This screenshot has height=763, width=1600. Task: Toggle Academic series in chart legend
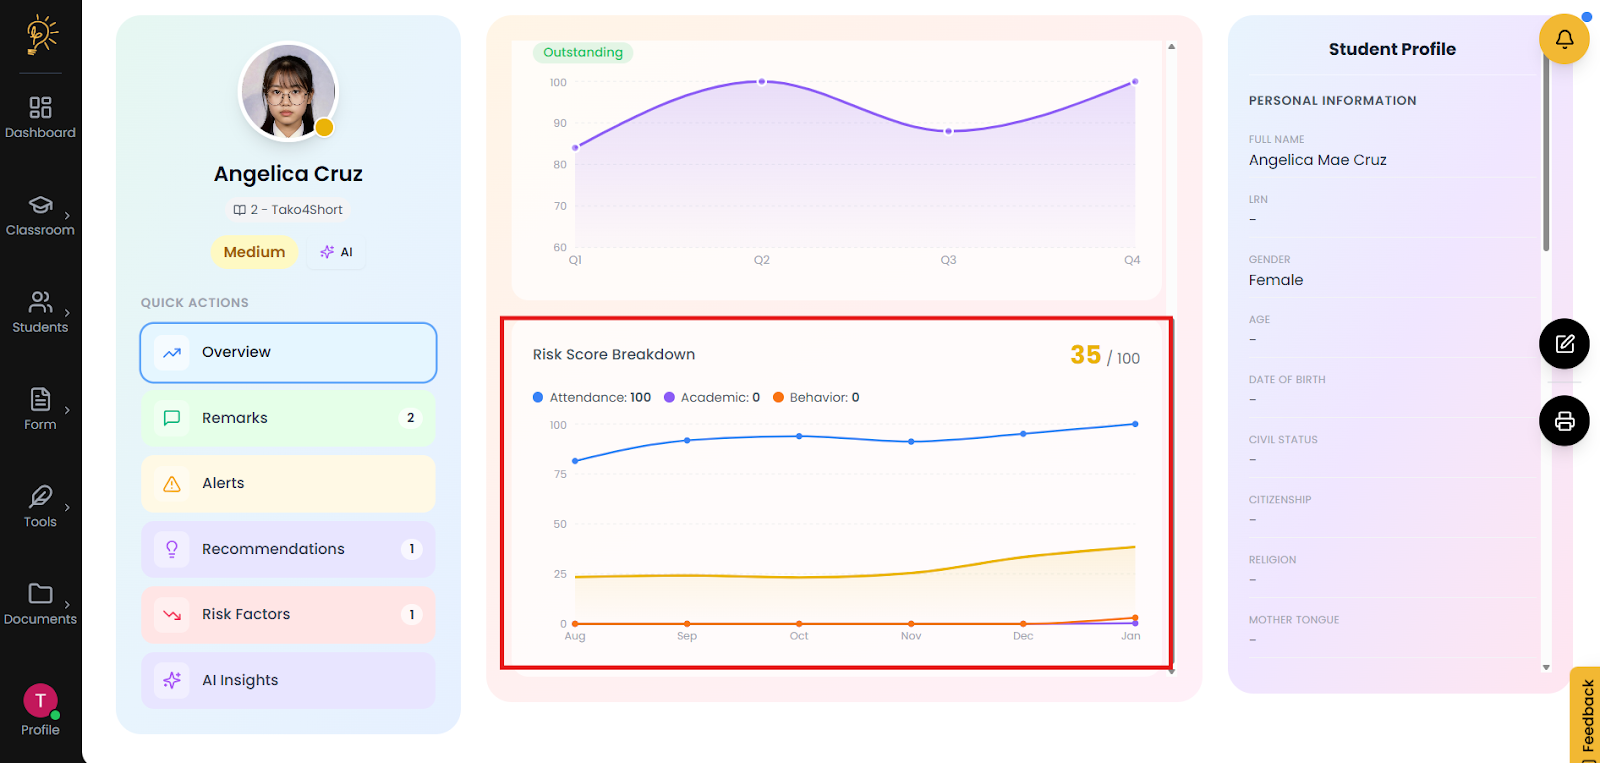pos(712,398)
